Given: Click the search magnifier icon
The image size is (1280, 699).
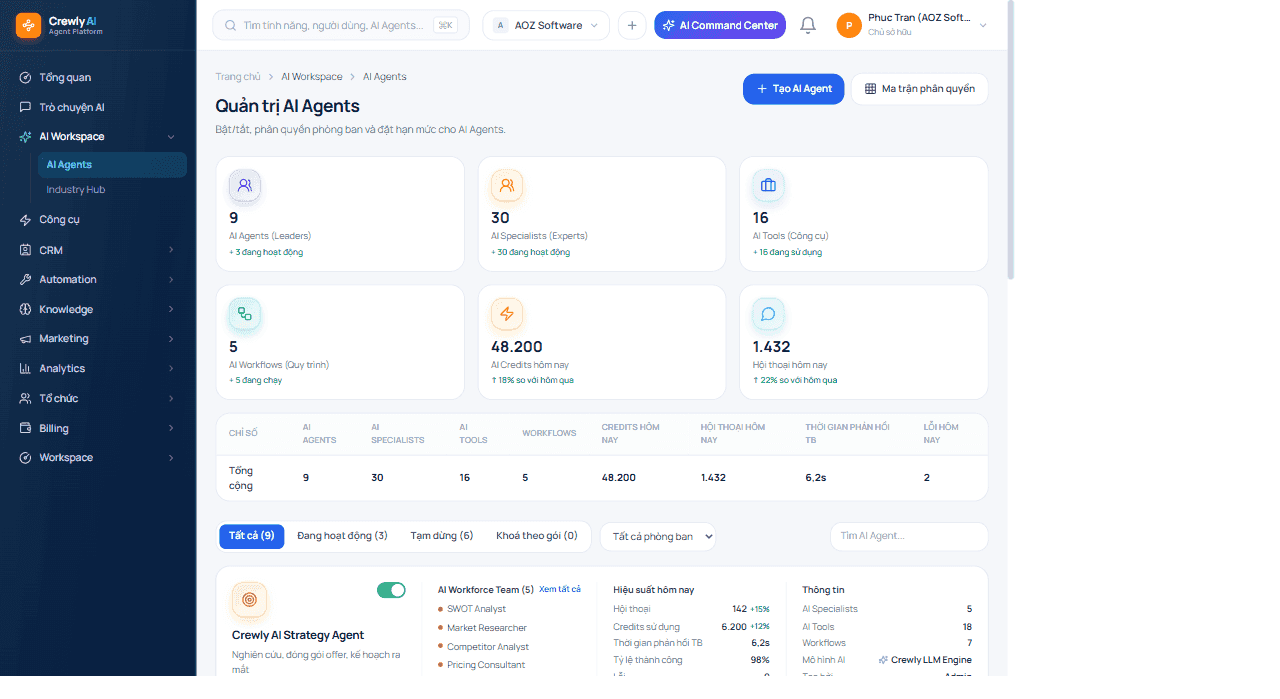Looking at the screenshot, I should 231,25.
